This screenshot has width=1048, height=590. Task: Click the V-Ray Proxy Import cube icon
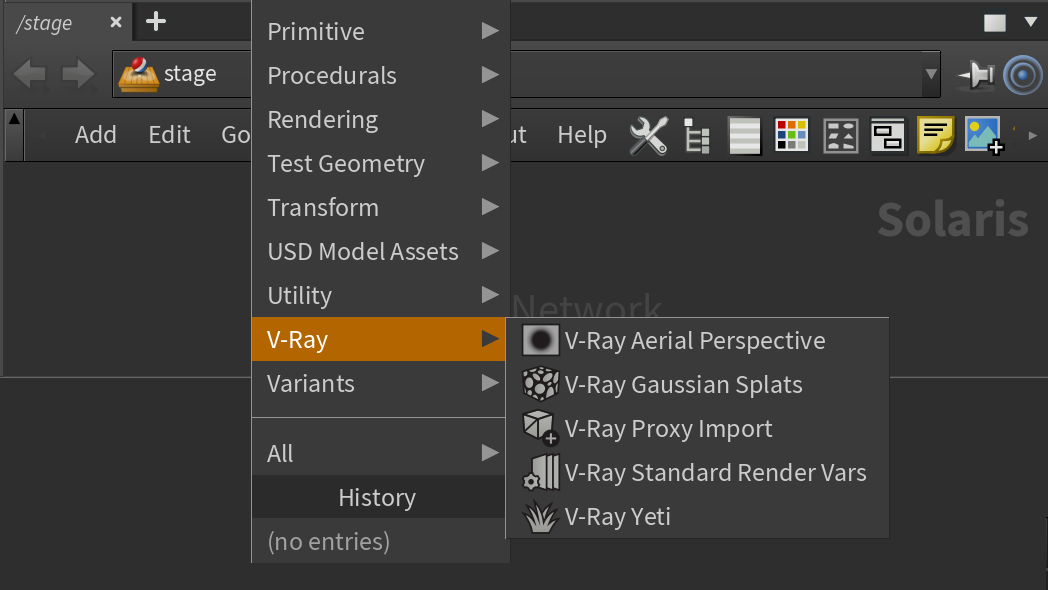(x=540, y=428)
